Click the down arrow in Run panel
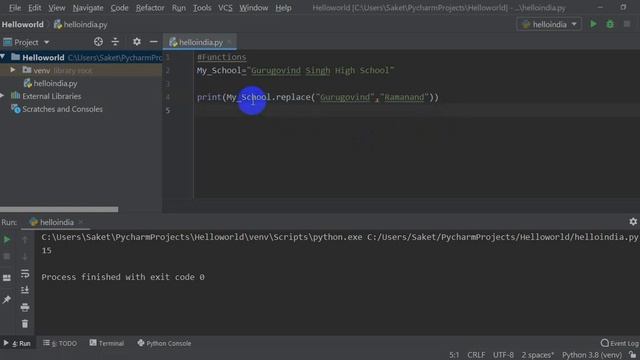The width and height of the screenshot is (640, 360). (x=25, y=257)
